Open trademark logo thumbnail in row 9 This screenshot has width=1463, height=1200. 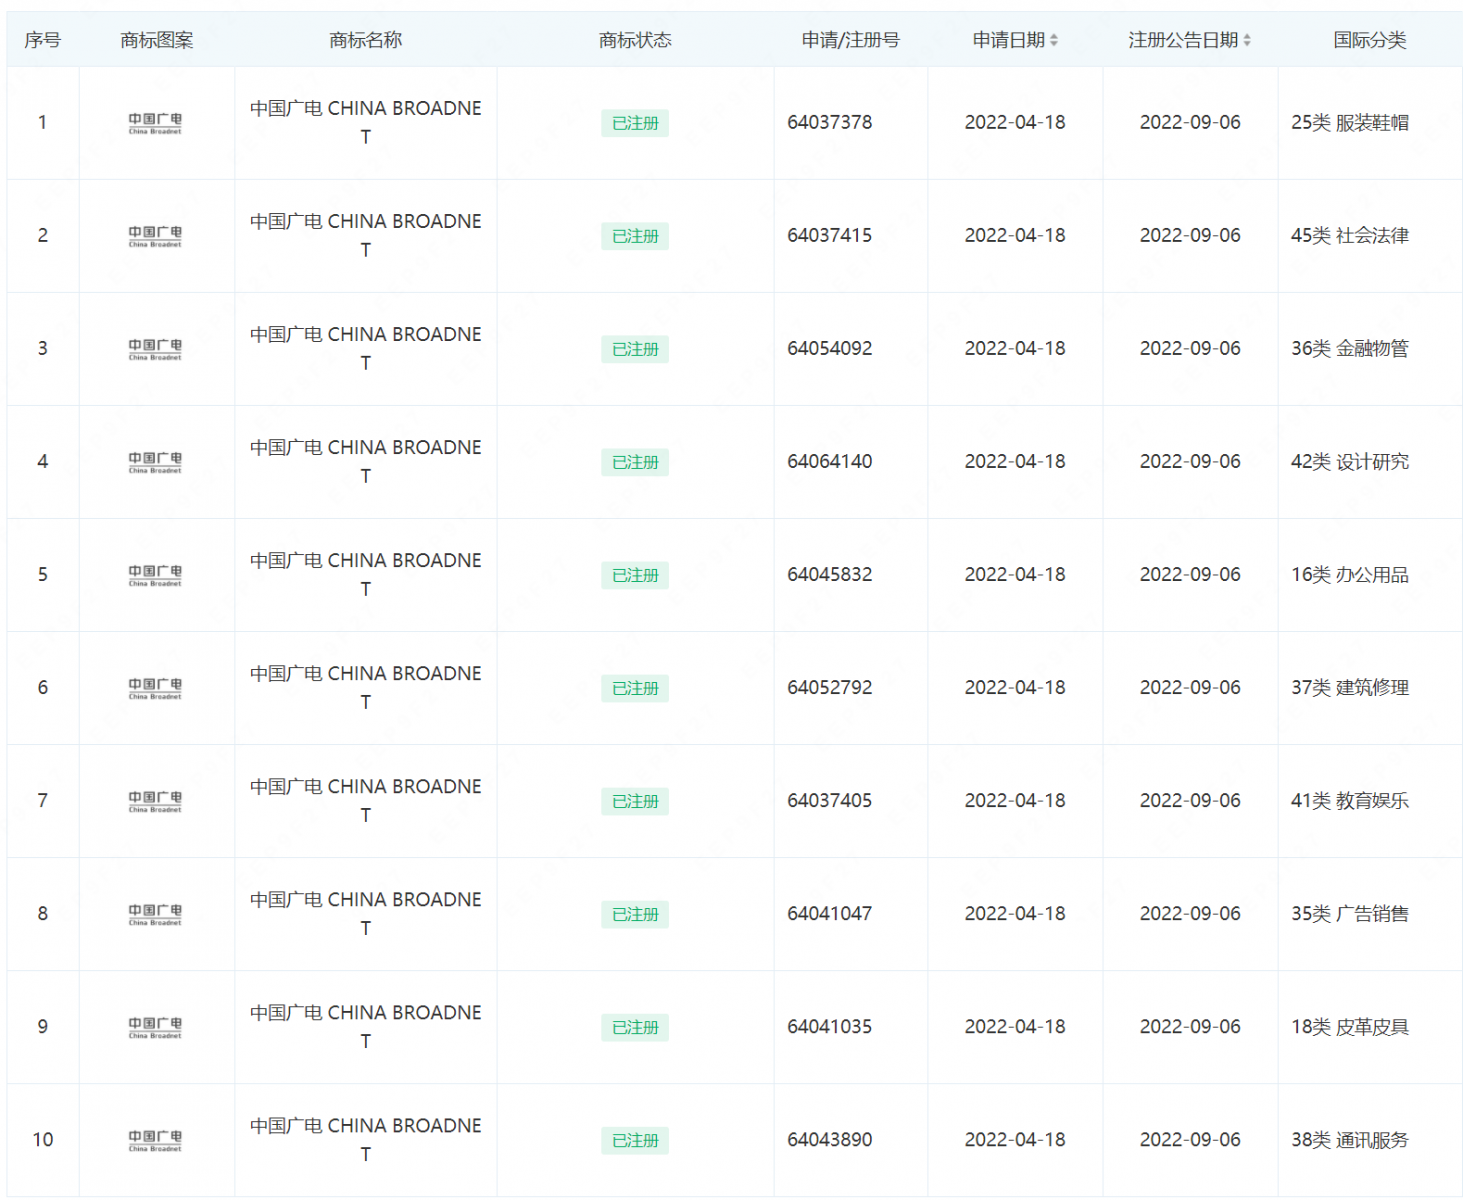[x=155, y=1027]
